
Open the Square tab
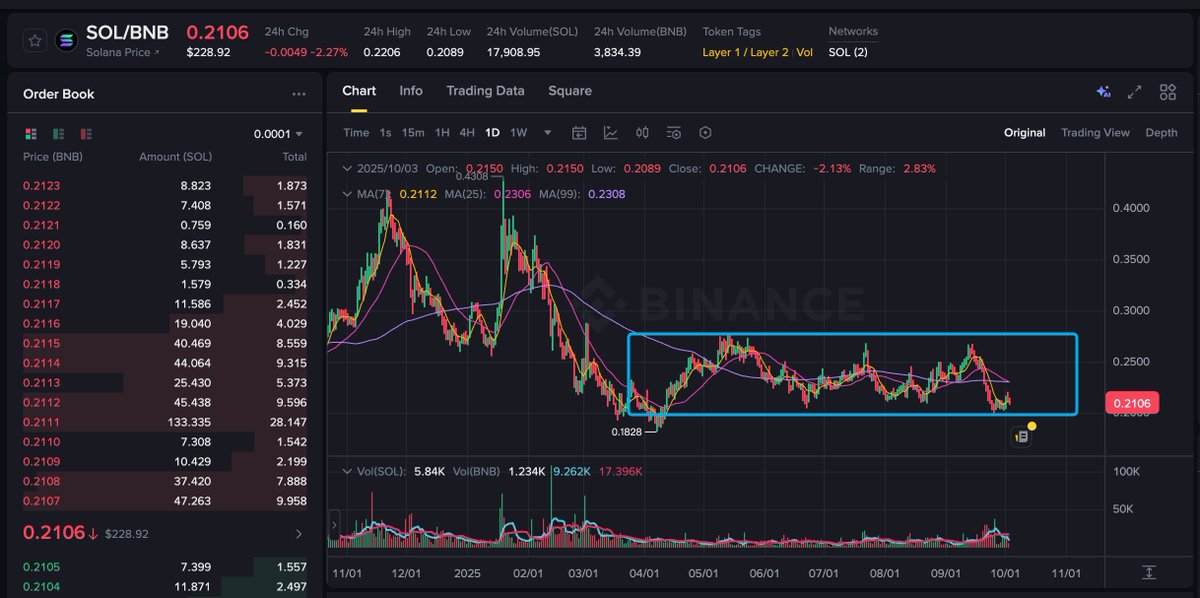click(570, 91)
